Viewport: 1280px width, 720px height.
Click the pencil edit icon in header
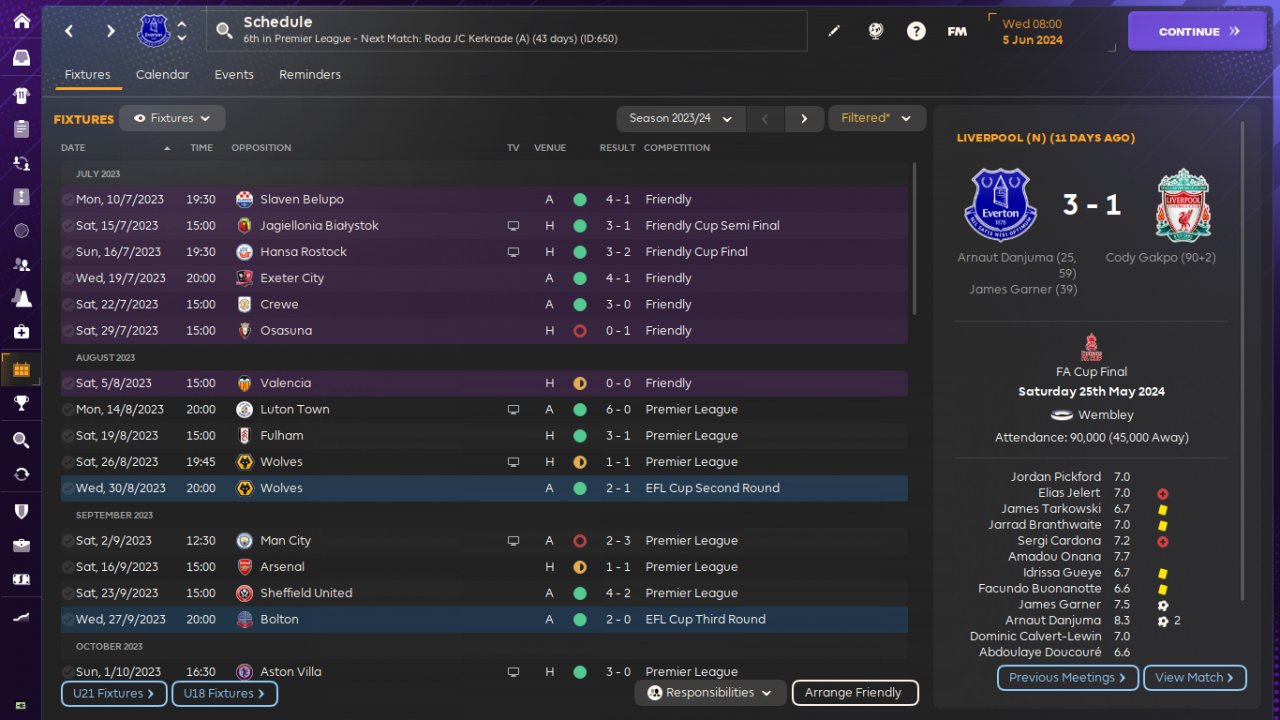coord(834,31)
